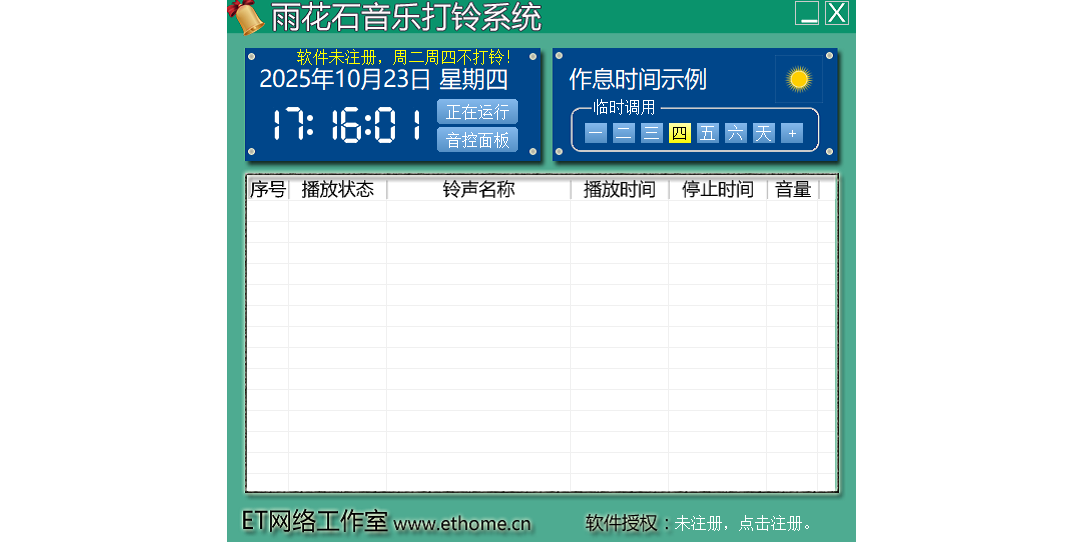Toggle the highlighted Thursday (四) button
Image resolution: width=1084 pixels, height=542 pixels.
coord(680,133)
